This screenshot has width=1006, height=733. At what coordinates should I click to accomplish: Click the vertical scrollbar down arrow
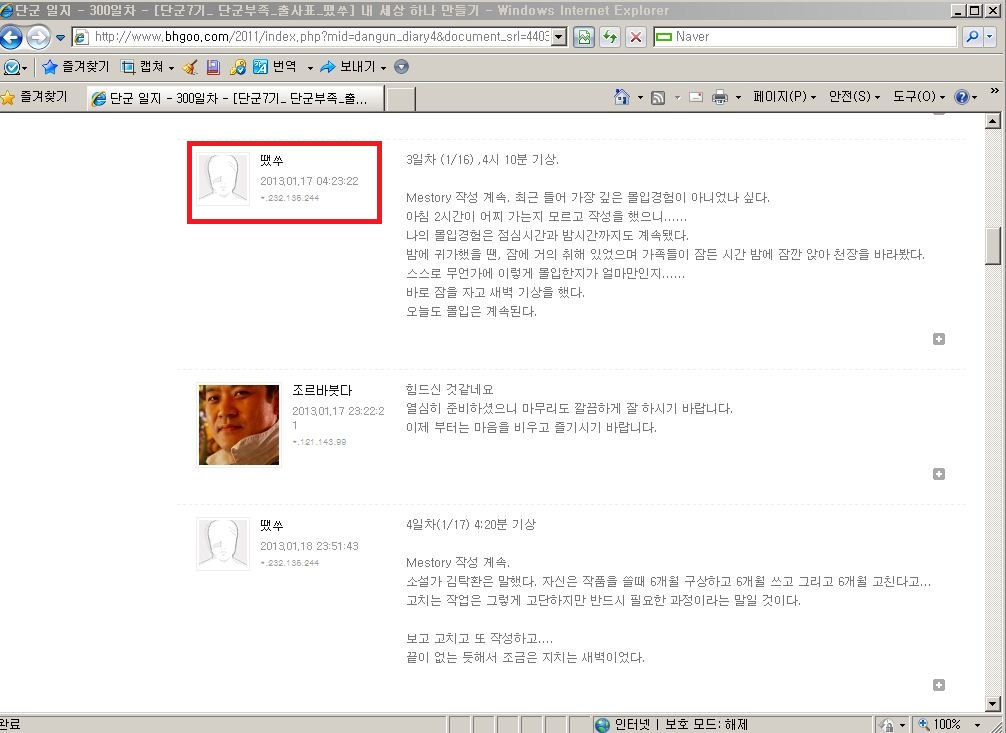tap(993, 704)
